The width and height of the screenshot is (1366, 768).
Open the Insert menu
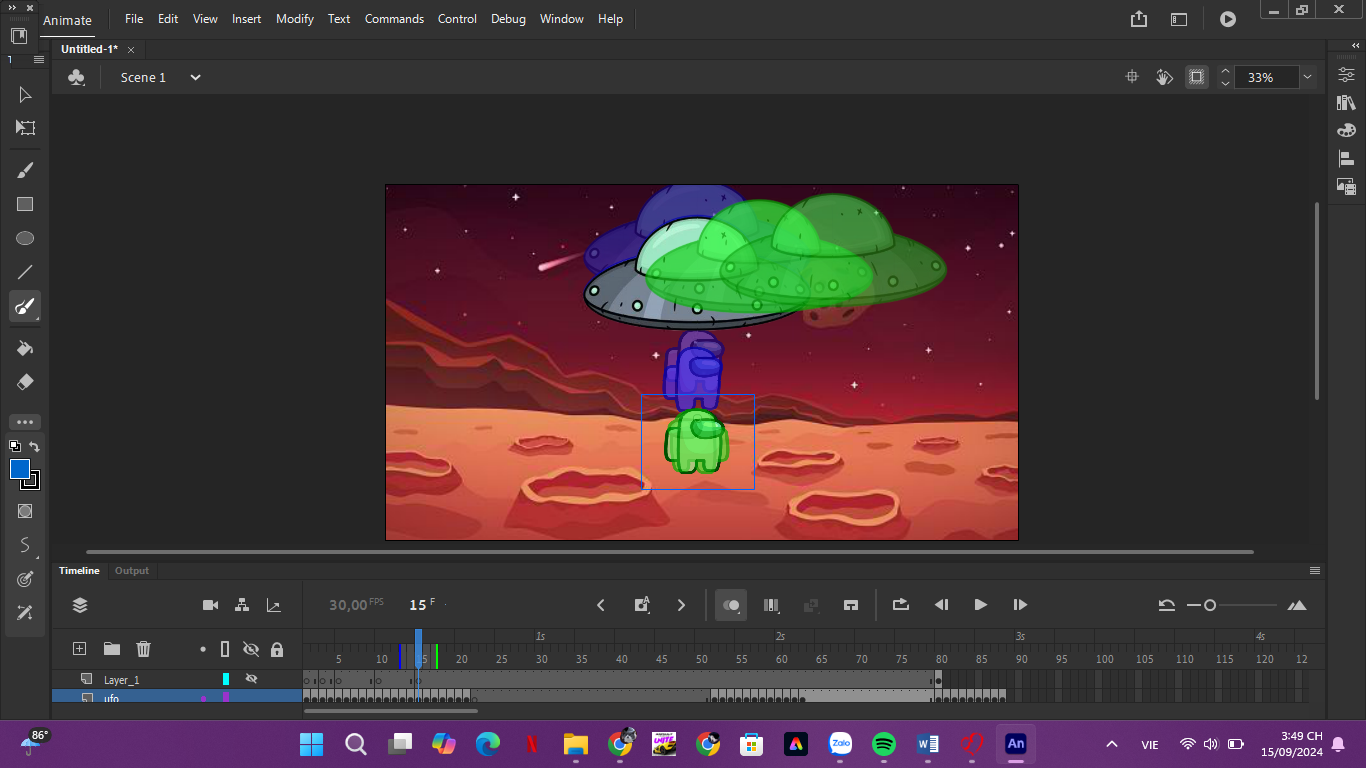click(246, 19)
